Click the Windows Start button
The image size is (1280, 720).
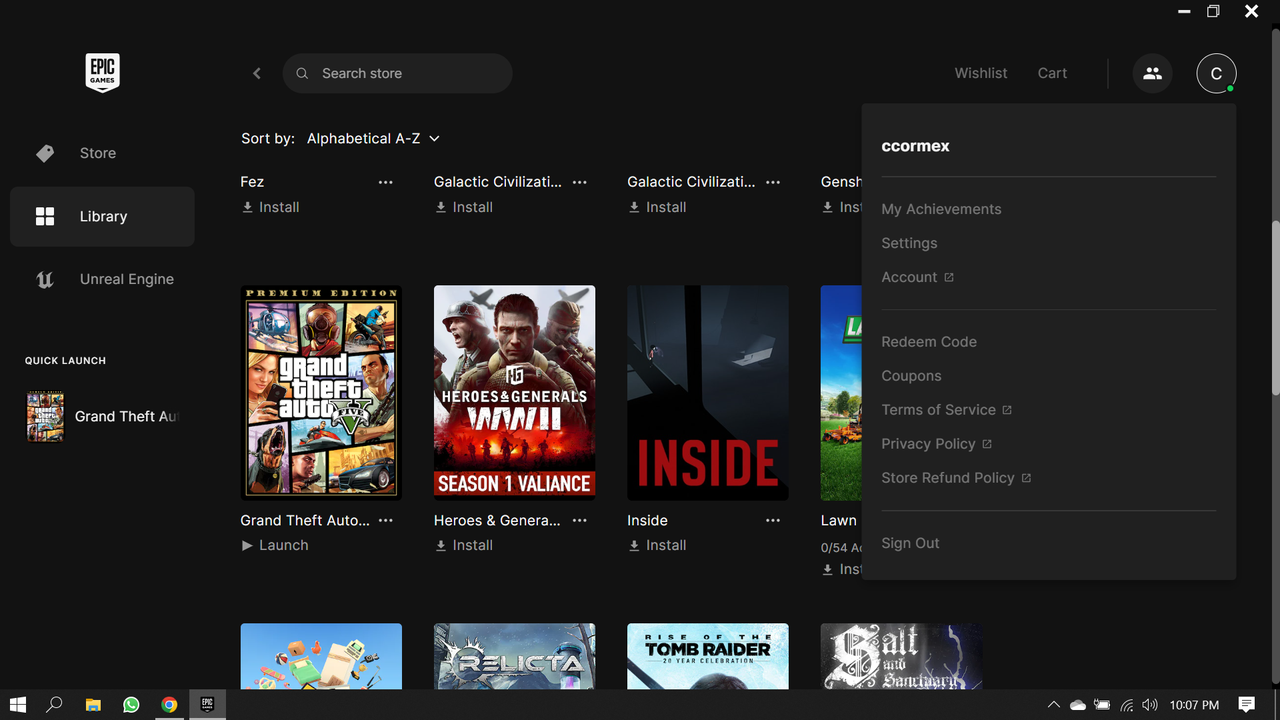pyautogui.click(x=17, y=705)
